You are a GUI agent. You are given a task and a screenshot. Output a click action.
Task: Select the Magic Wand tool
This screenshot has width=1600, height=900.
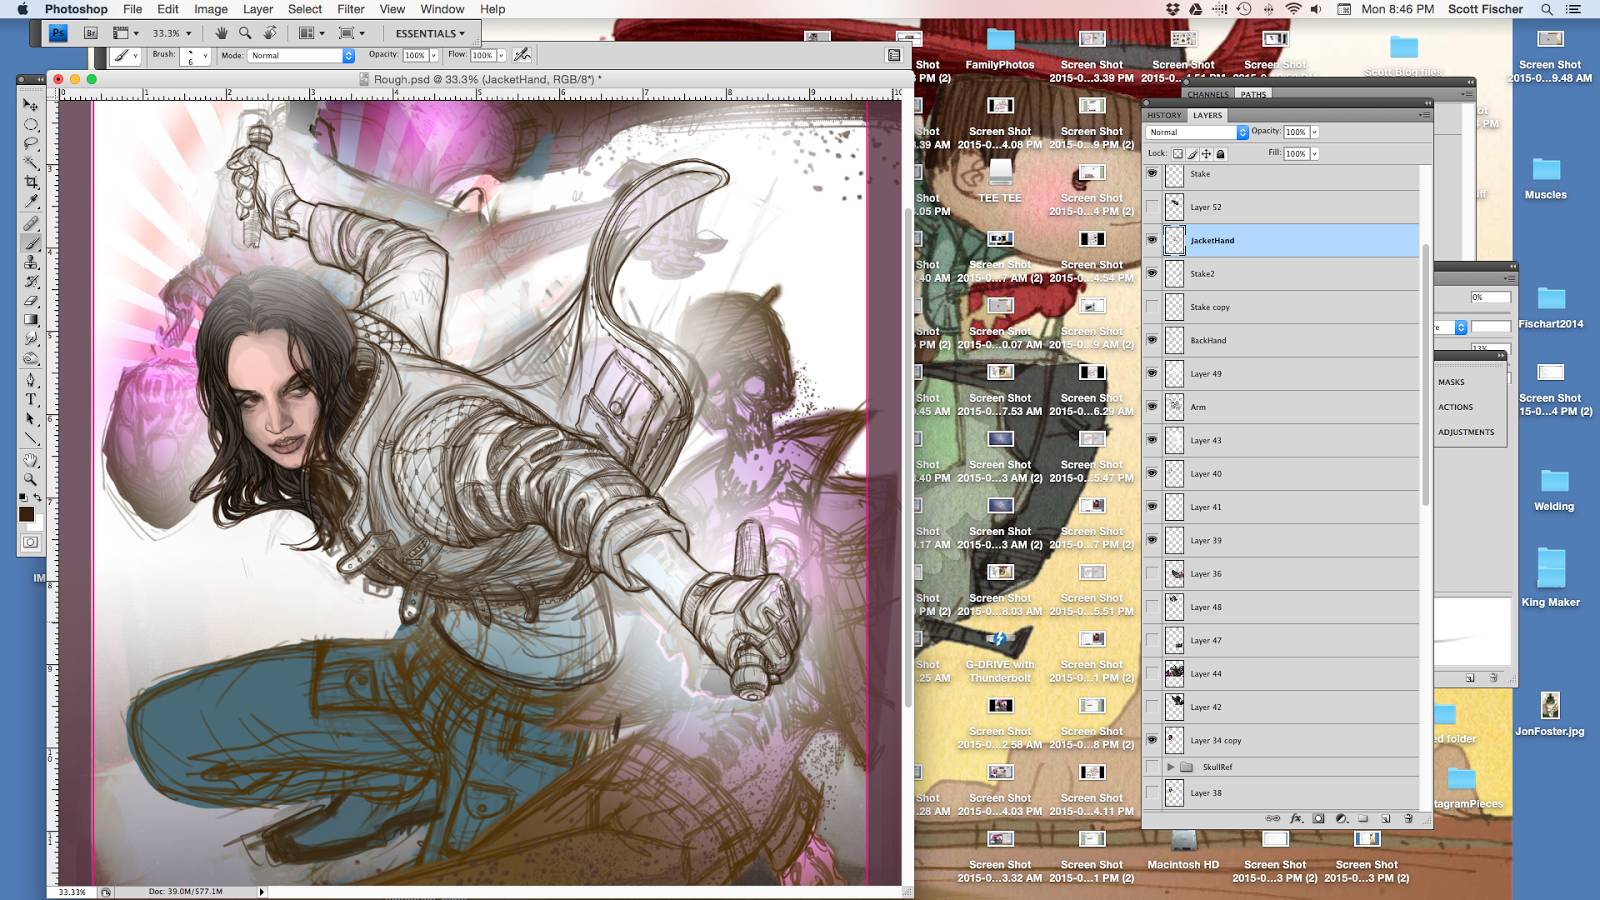(x=31, y=163)
